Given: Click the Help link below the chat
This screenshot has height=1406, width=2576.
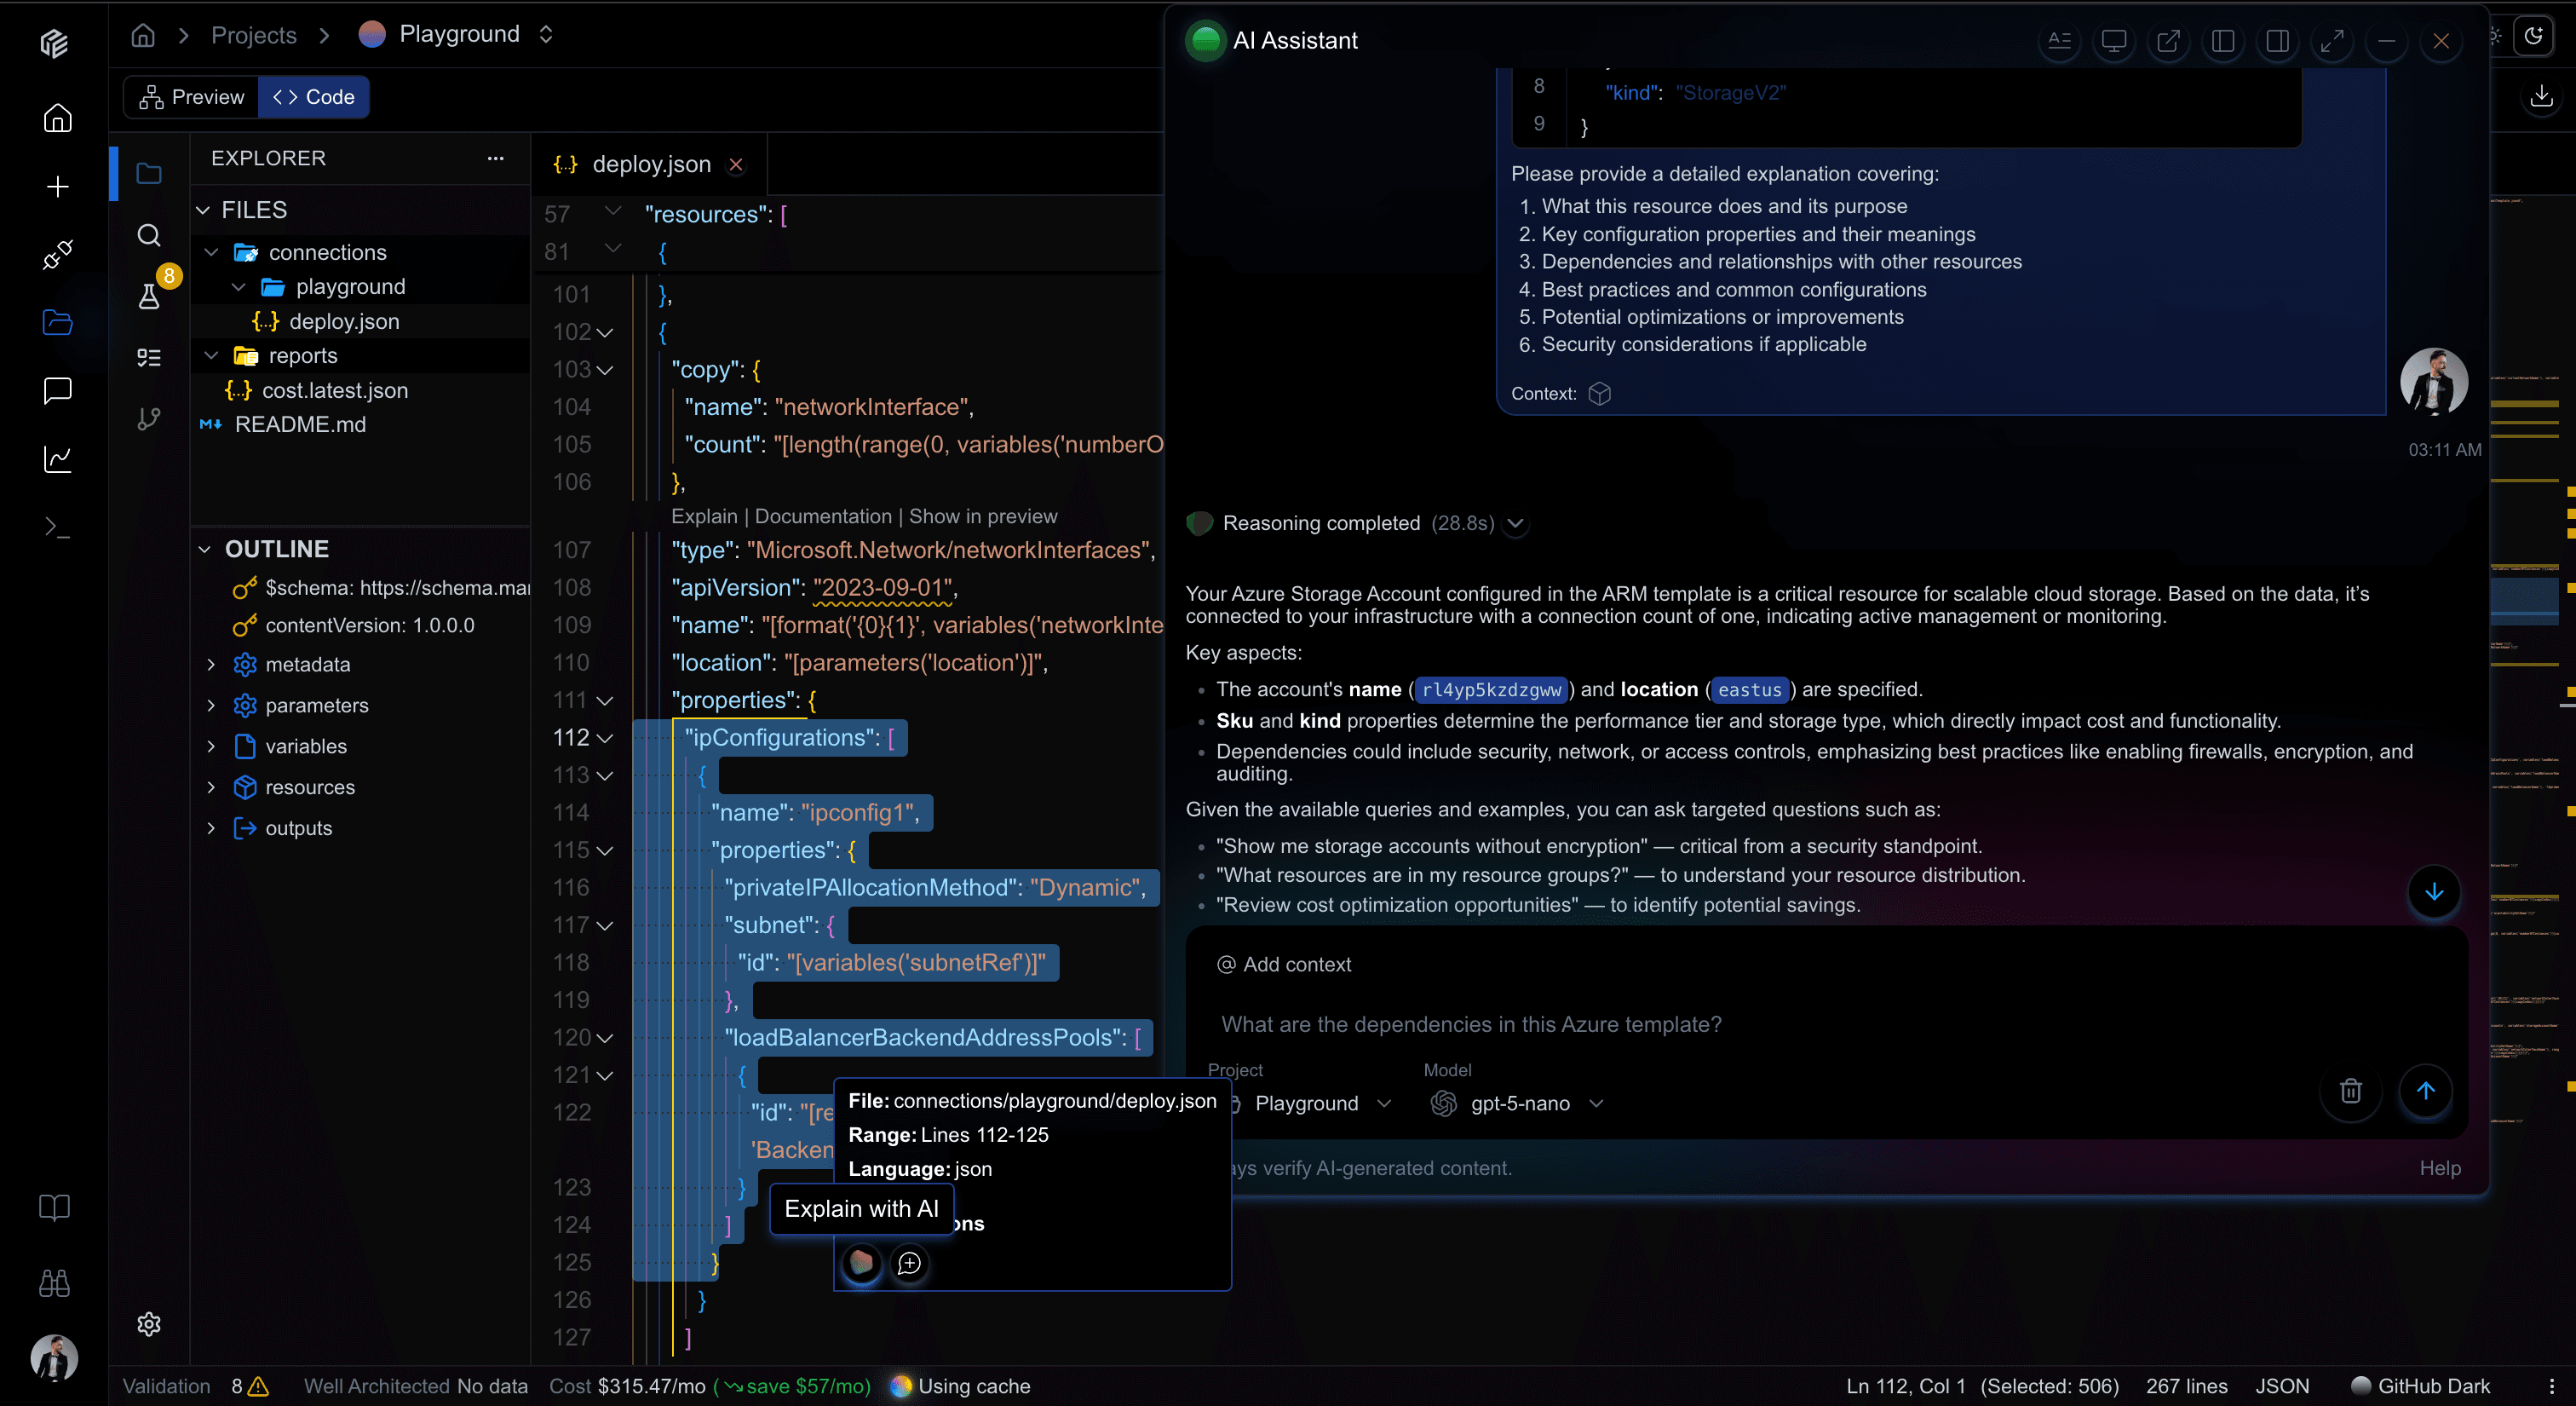Looking at the screenshot, I should pos(2440,1168).
